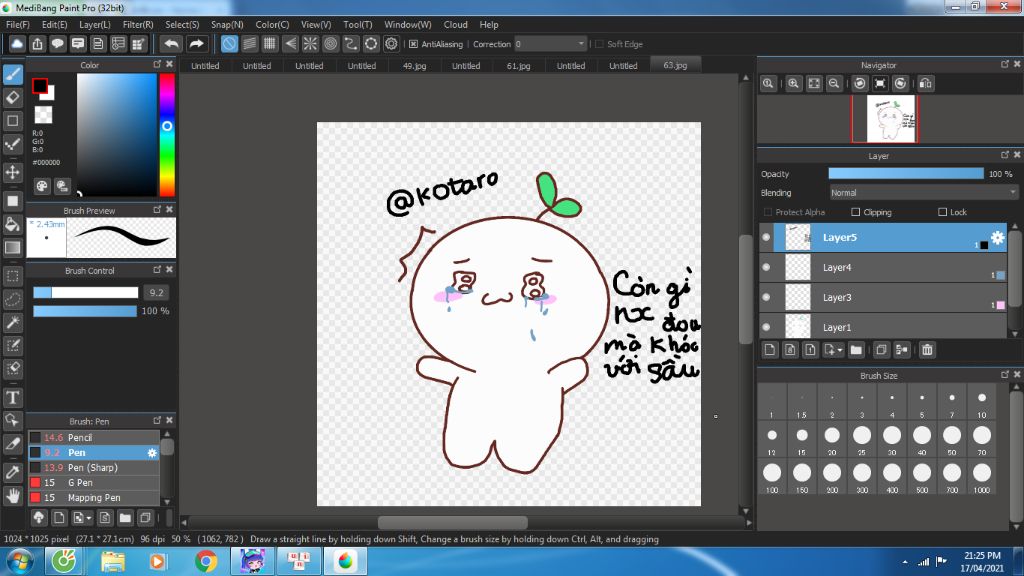Image resolution: width=1024 pixels, height=576 pixels.
Task: Select the Pen (Sharp) brush
Action: pos(94,468)
